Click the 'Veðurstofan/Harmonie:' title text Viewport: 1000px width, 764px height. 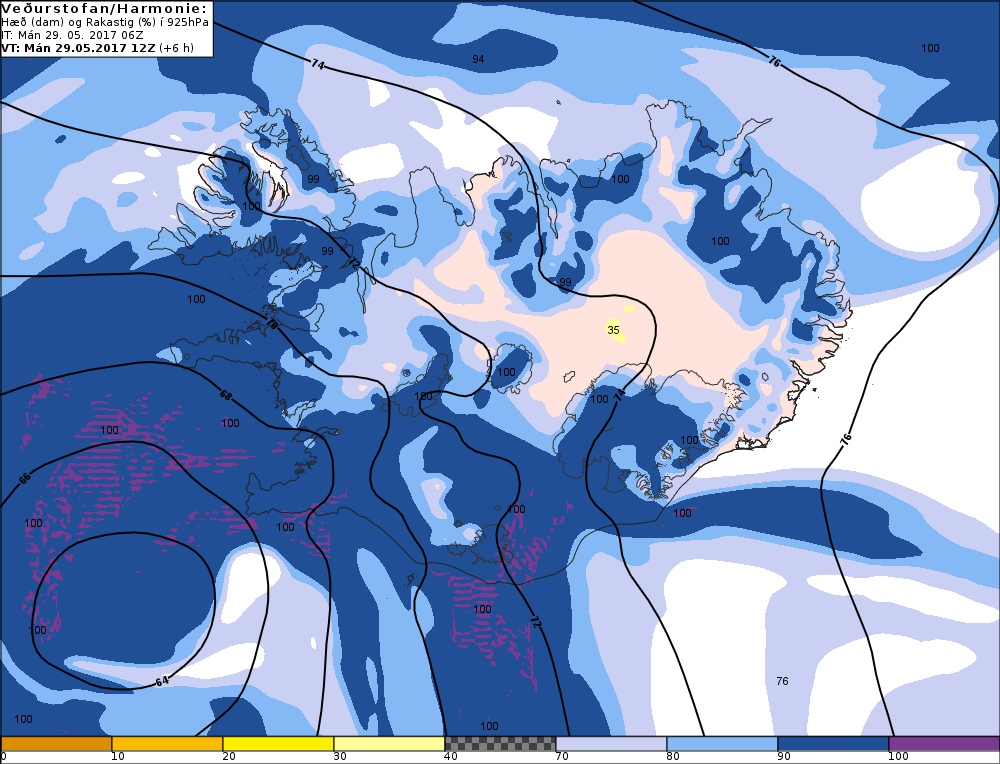pyautogui.click(x=105, y=9)
